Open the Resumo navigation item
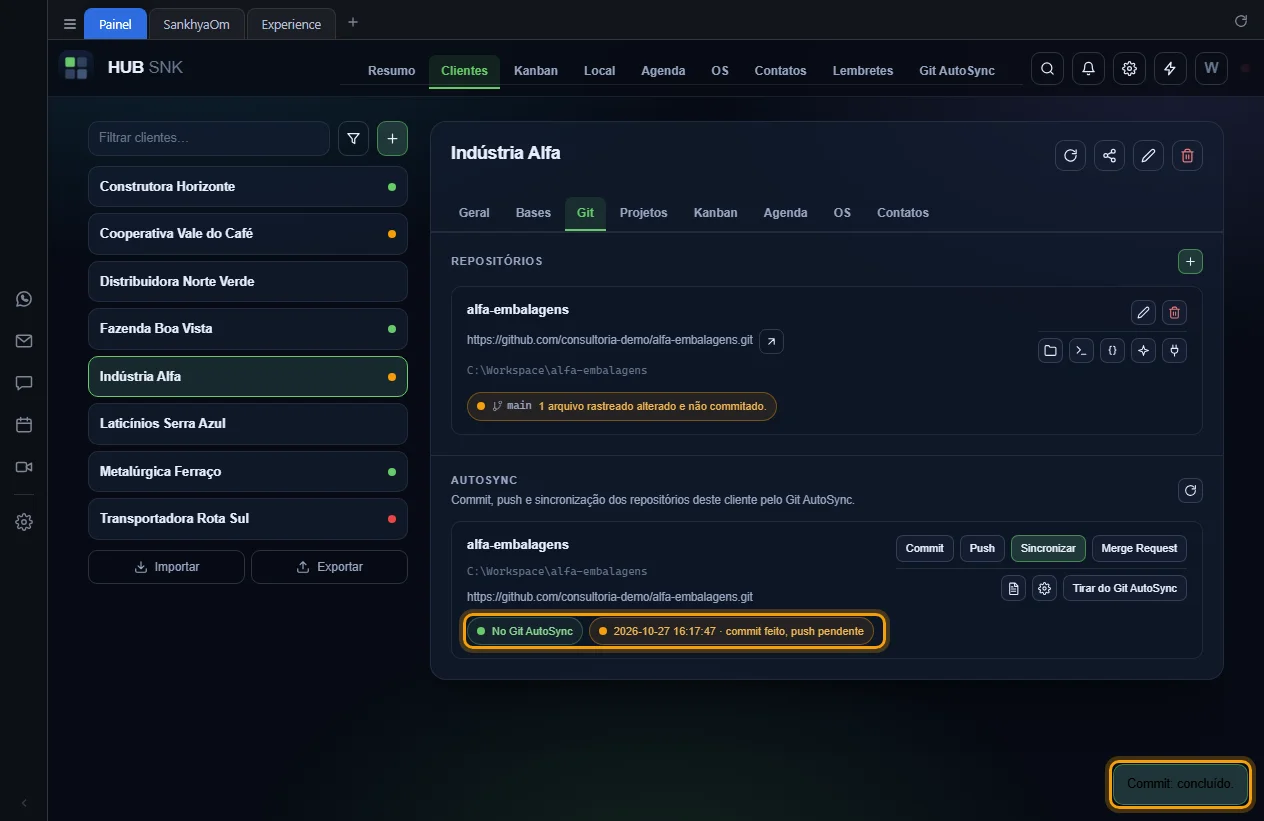Screen dimensions: 1264x821 tap(391, 71)
